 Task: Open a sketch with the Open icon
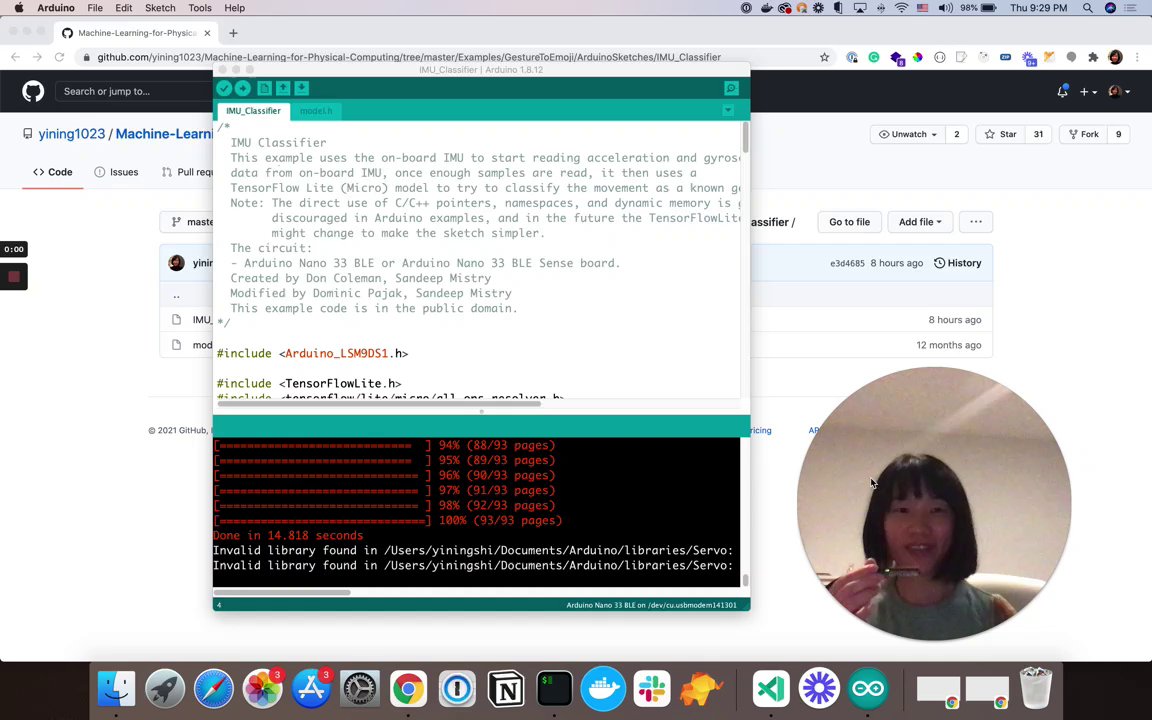[283, 88]
